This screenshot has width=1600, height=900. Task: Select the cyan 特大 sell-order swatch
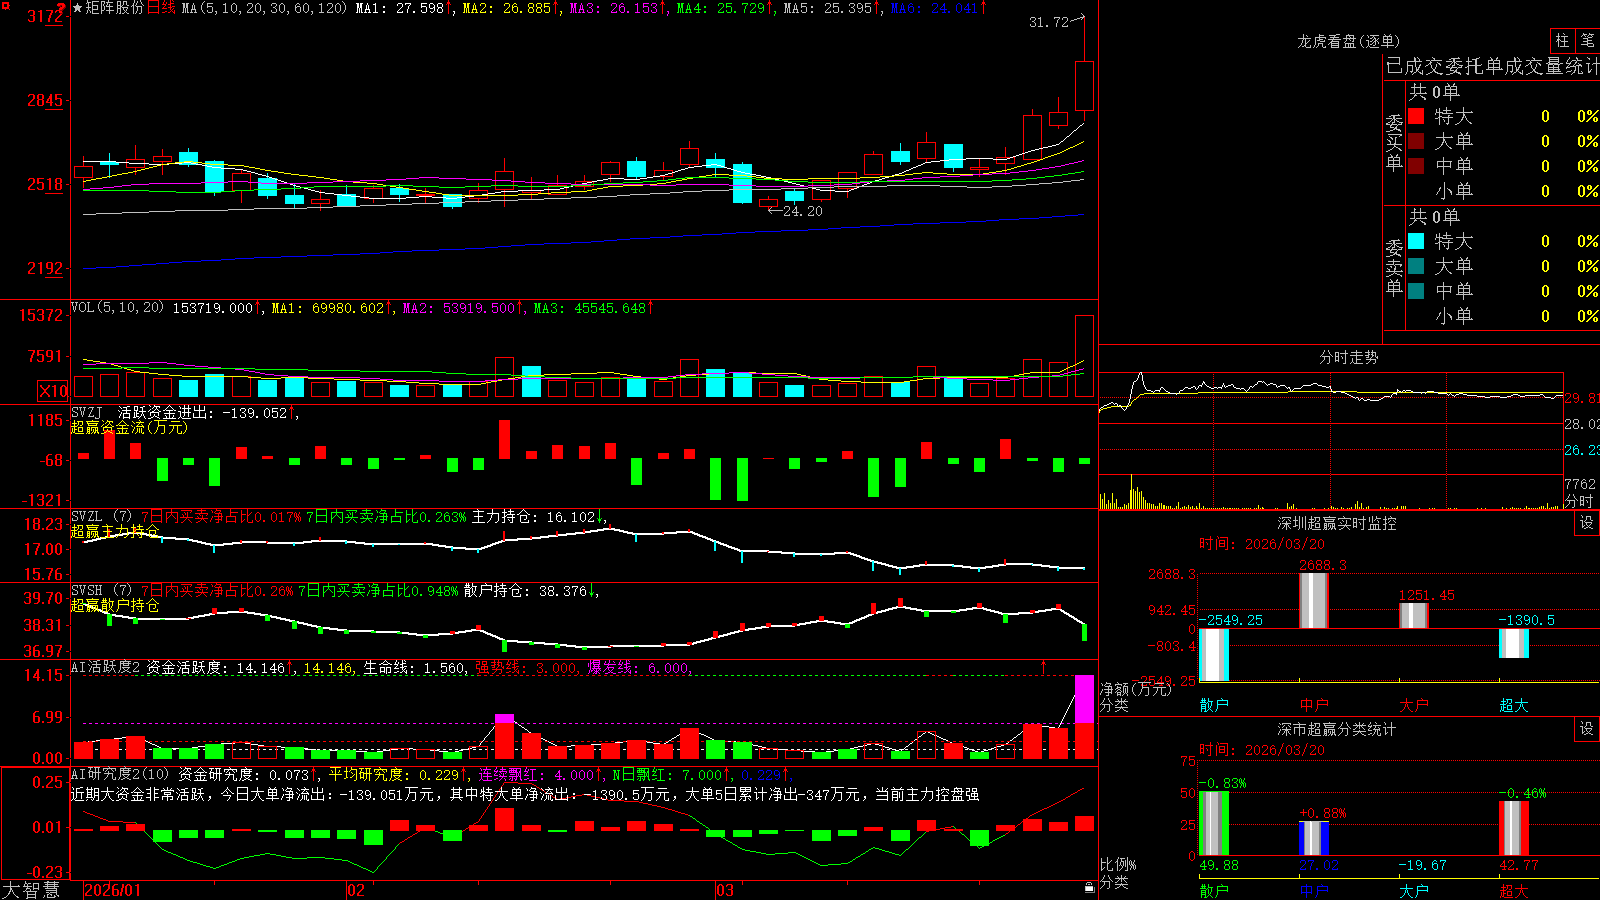pyautogui.click(x=1416, y=241)
